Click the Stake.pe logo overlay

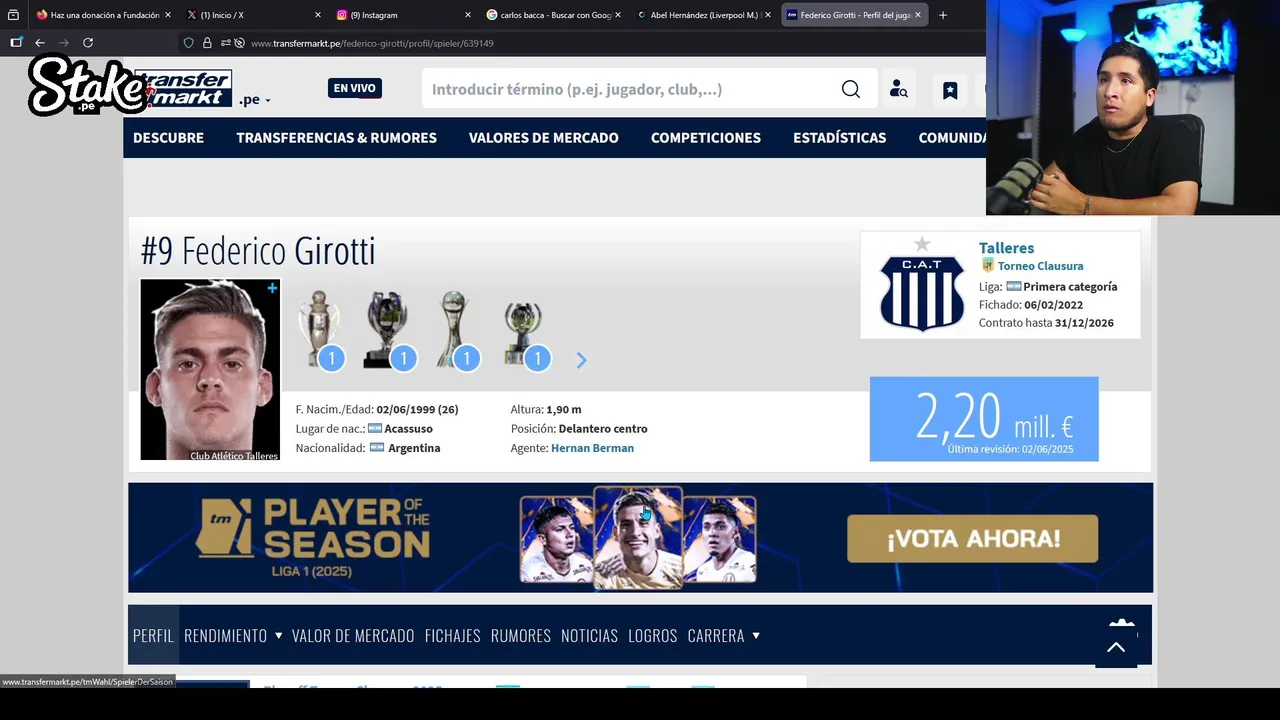tap(86, 85)
